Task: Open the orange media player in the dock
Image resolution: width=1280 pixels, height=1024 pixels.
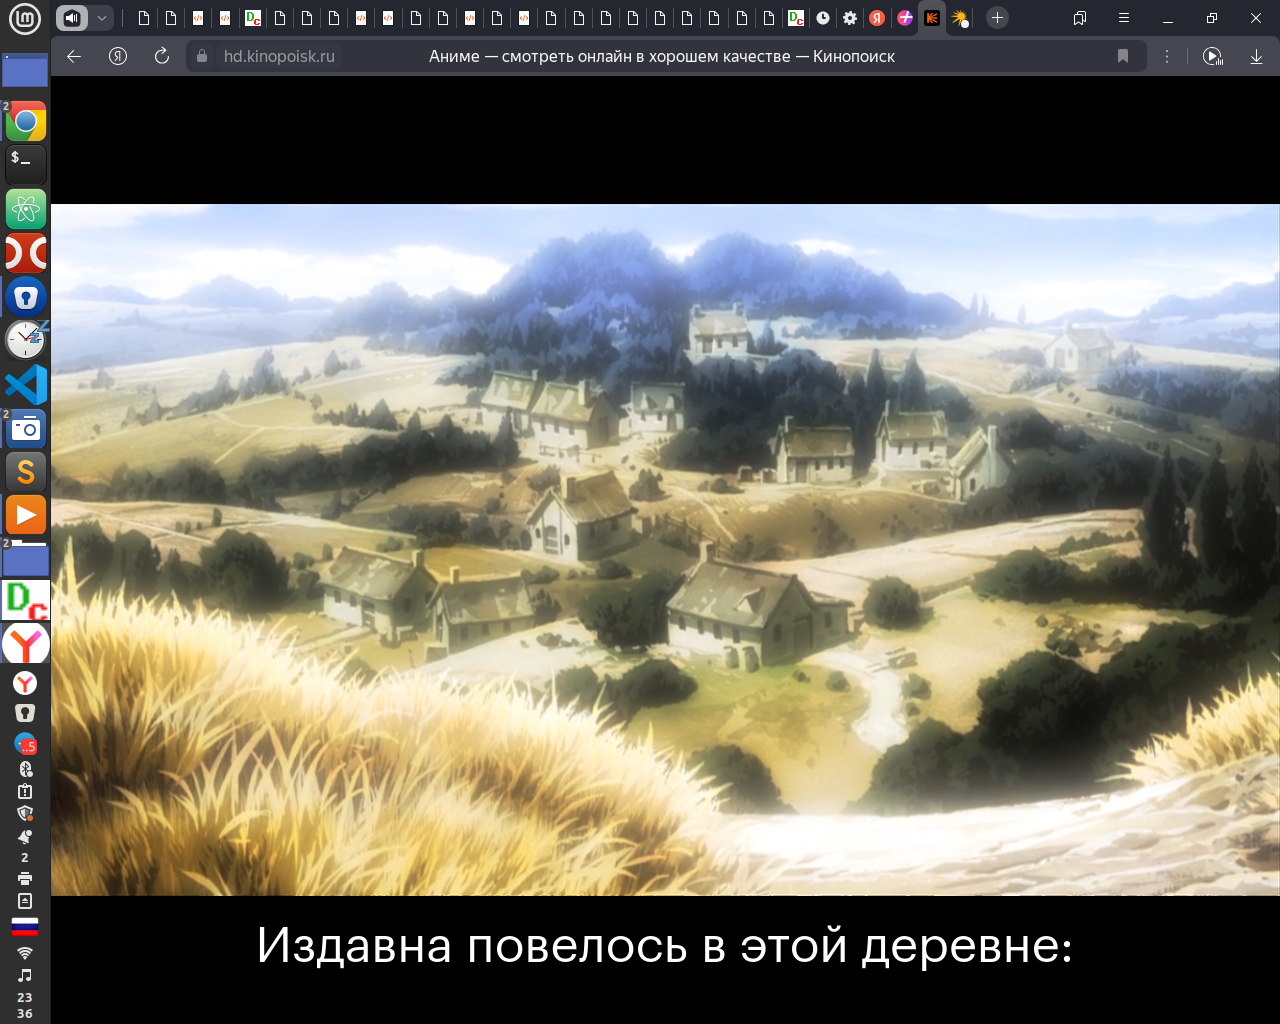Action: pyautogui.click(x=26, y=516)
